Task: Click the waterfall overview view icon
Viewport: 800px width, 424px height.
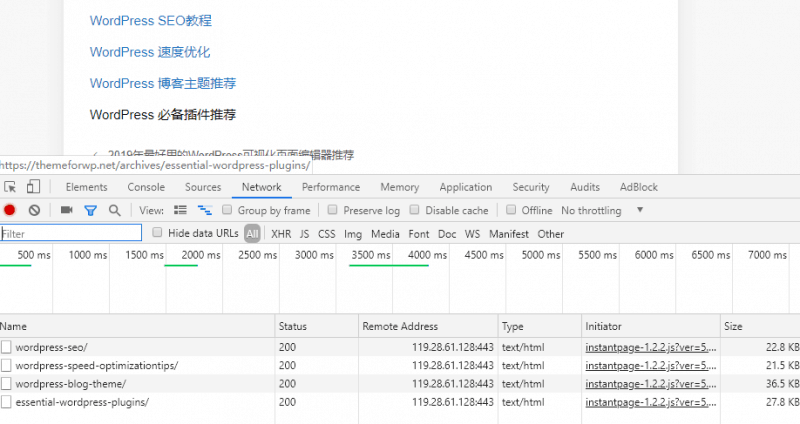Action: [205, 211]
